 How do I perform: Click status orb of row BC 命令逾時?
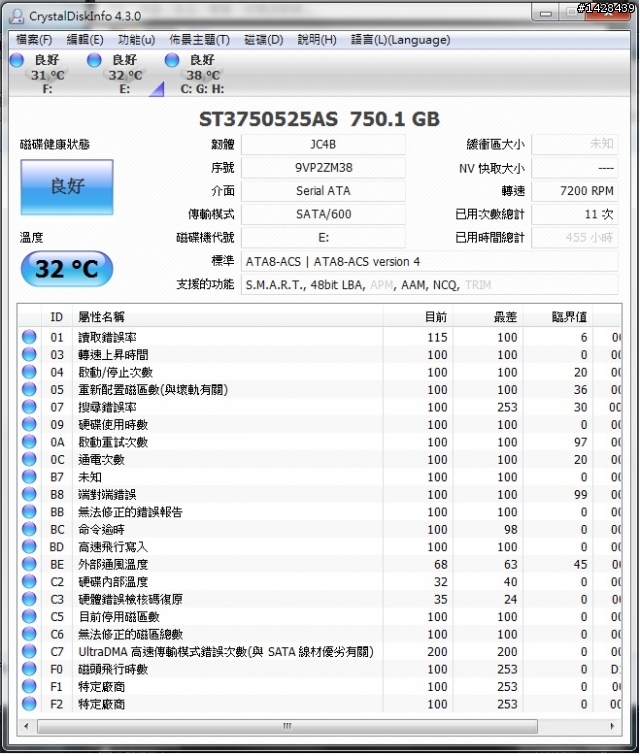click(29, 529)
